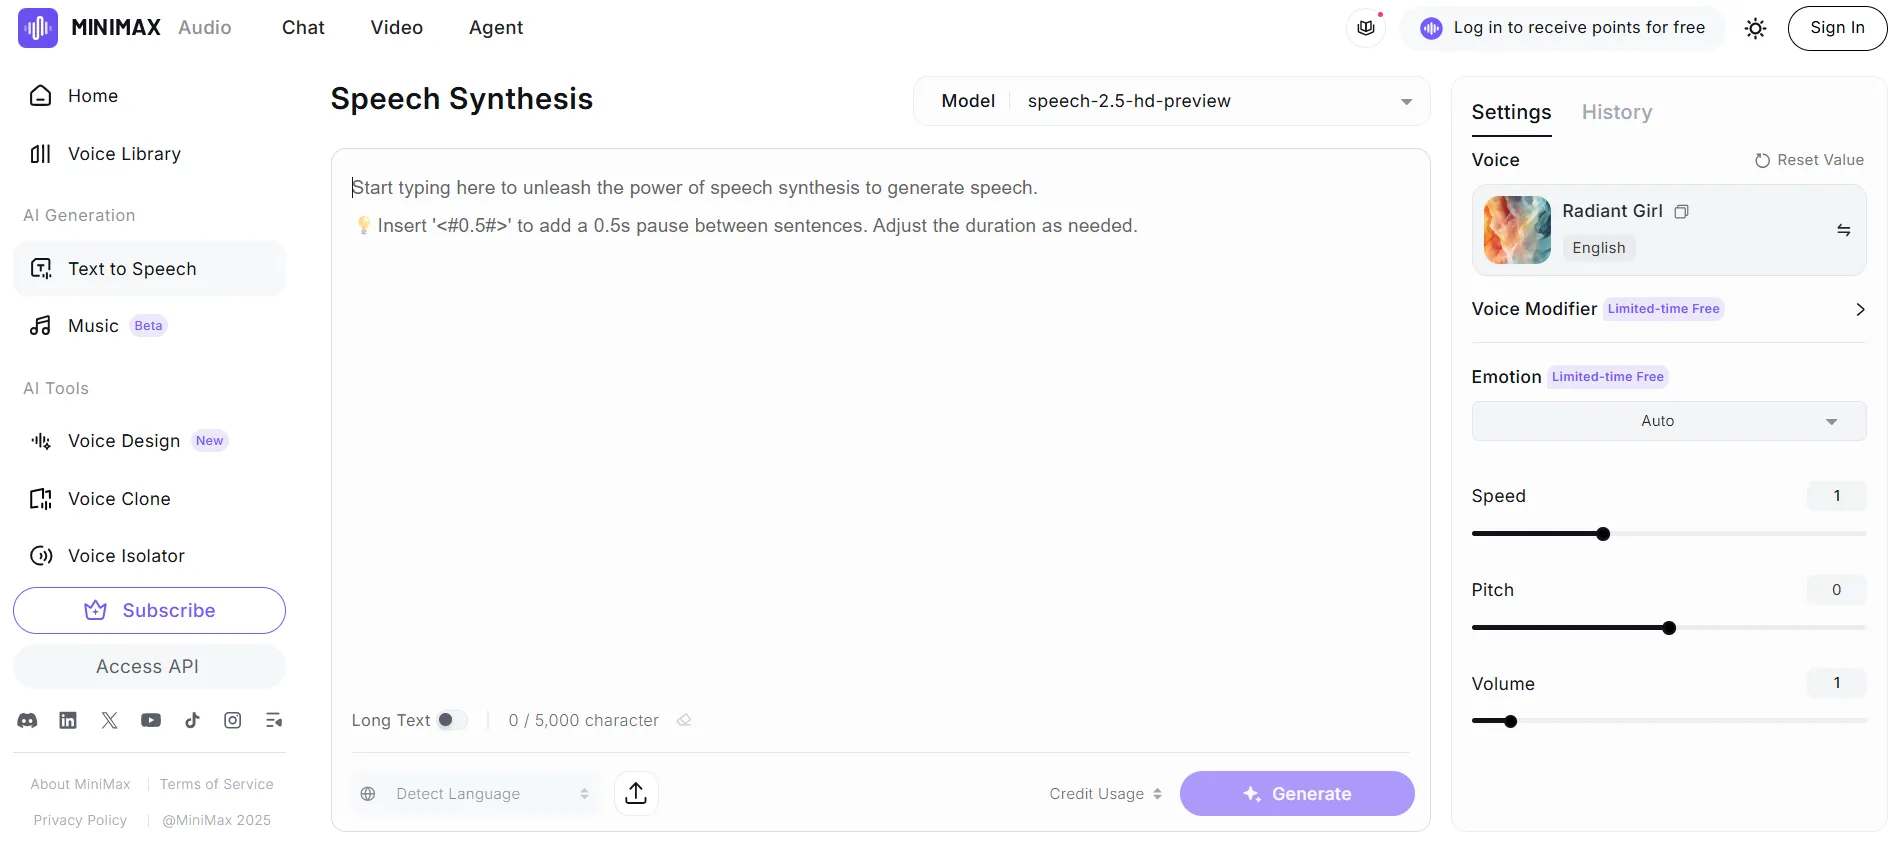The image size is (1902, 842).
Task: Open the Video menu item
Action: tap(397, 28)
